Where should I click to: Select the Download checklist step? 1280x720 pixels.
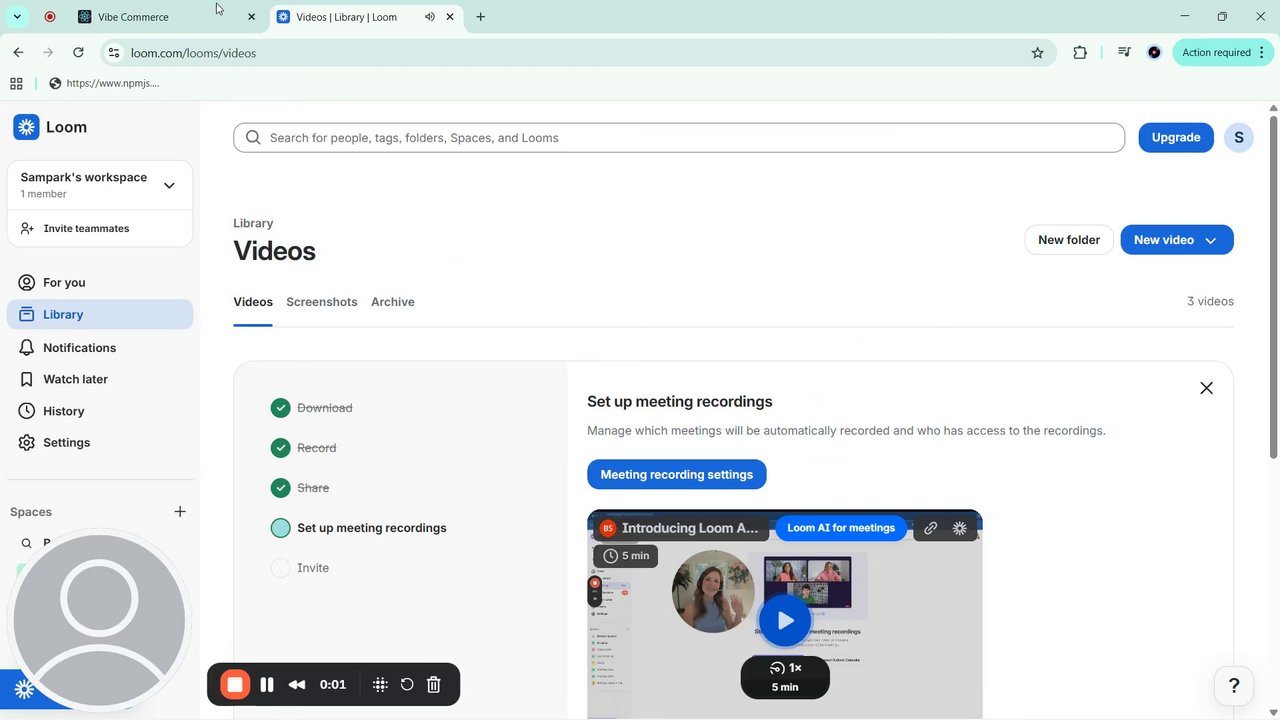click(312, 408)
